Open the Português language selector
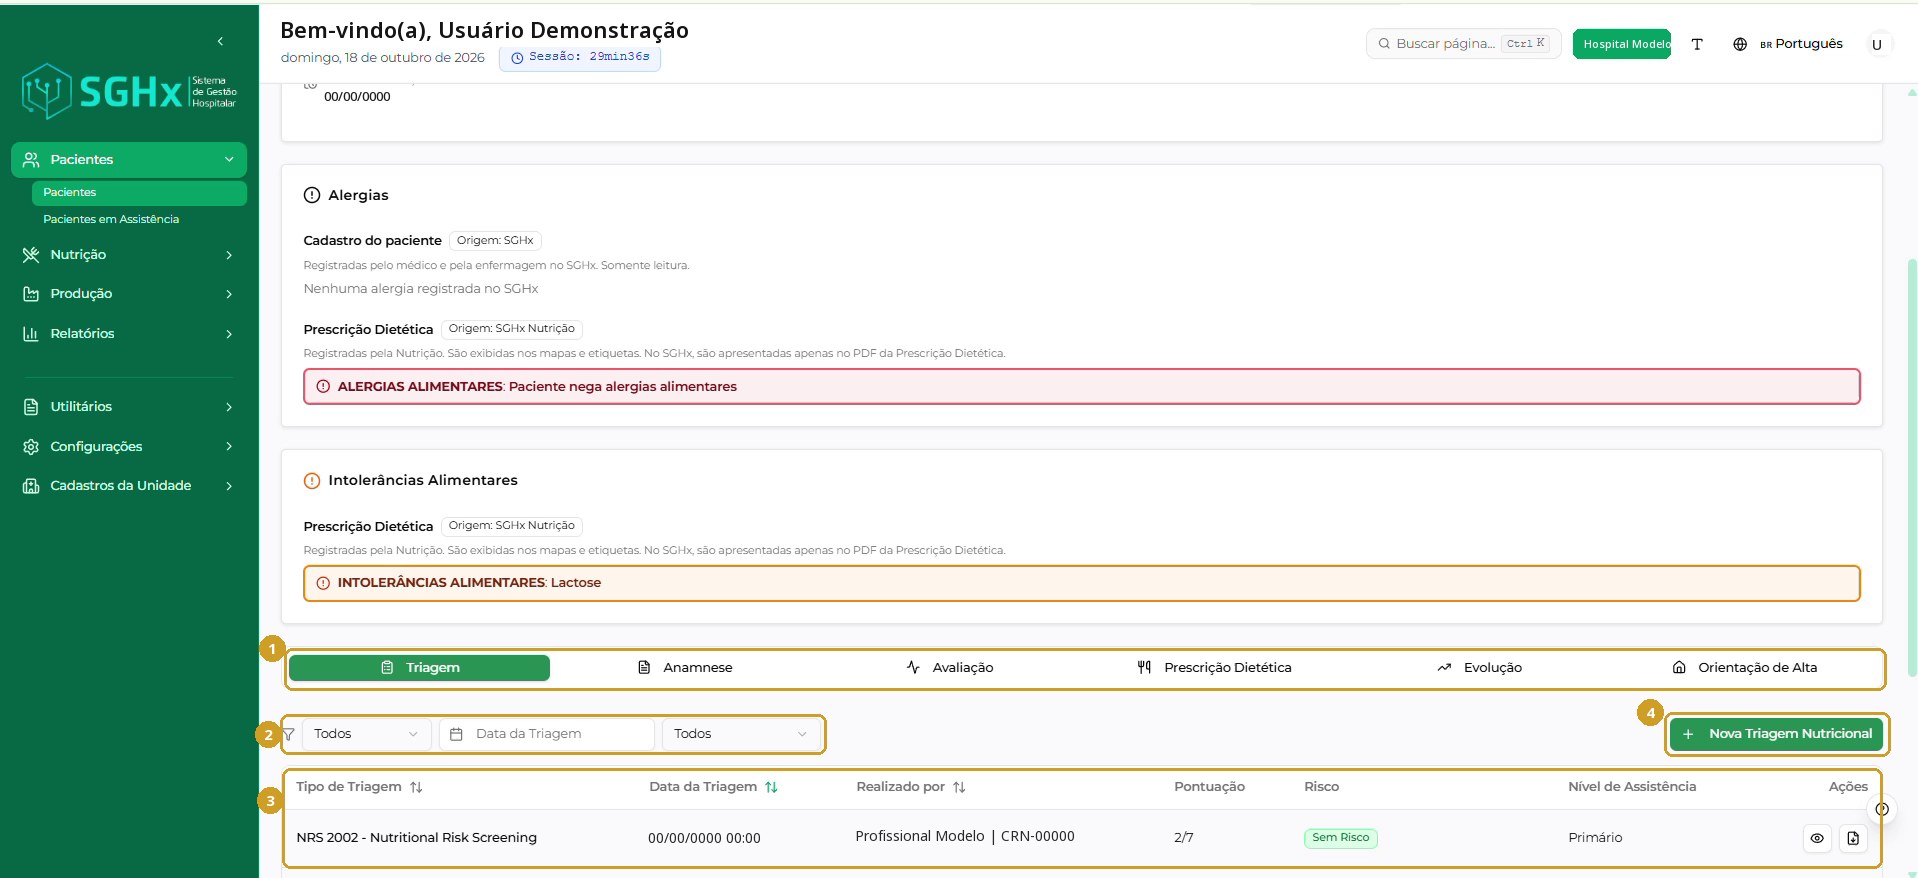The image size is (1918, 878). pyautogui.click(x=1788, y=44)
